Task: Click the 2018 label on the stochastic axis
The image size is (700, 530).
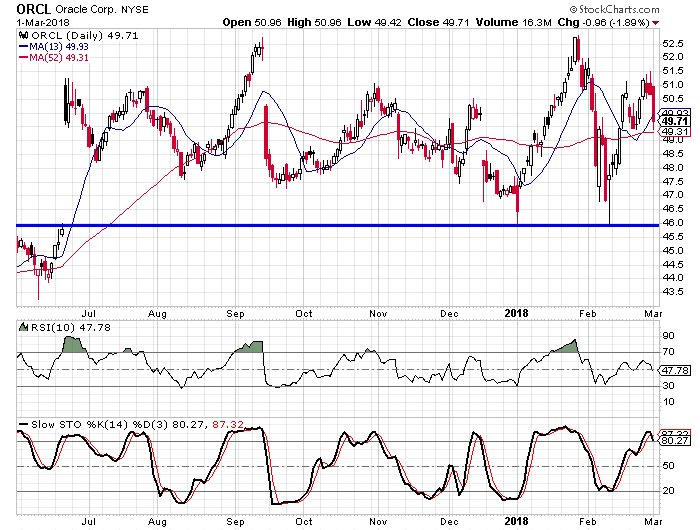Action: click(x=517, y=521)
